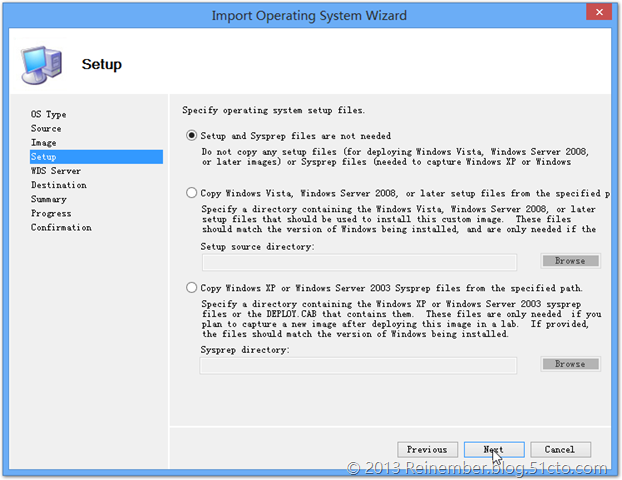Screen dimensions: 622x480
Task: Click the Setup source directory text field
Action: tap(359, 262)
